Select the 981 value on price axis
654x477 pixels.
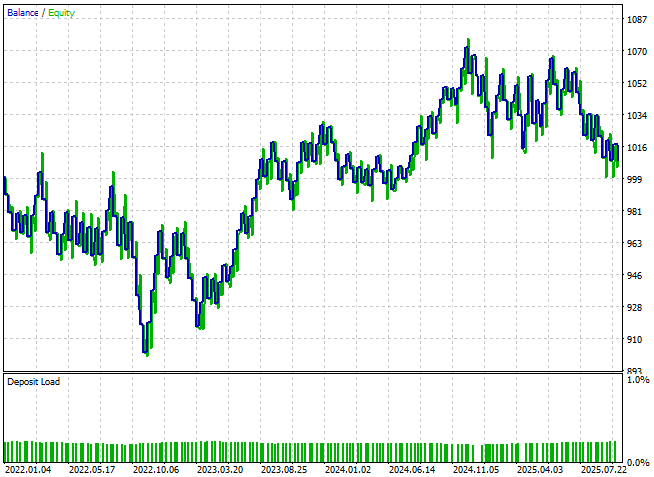[634, 211]
